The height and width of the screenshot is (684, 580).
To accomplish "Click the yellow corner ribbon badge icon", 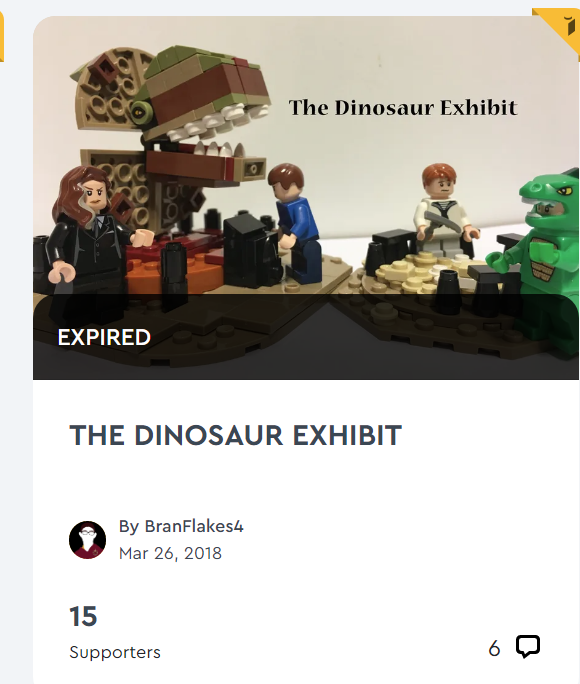I will (x=560, y=27).
